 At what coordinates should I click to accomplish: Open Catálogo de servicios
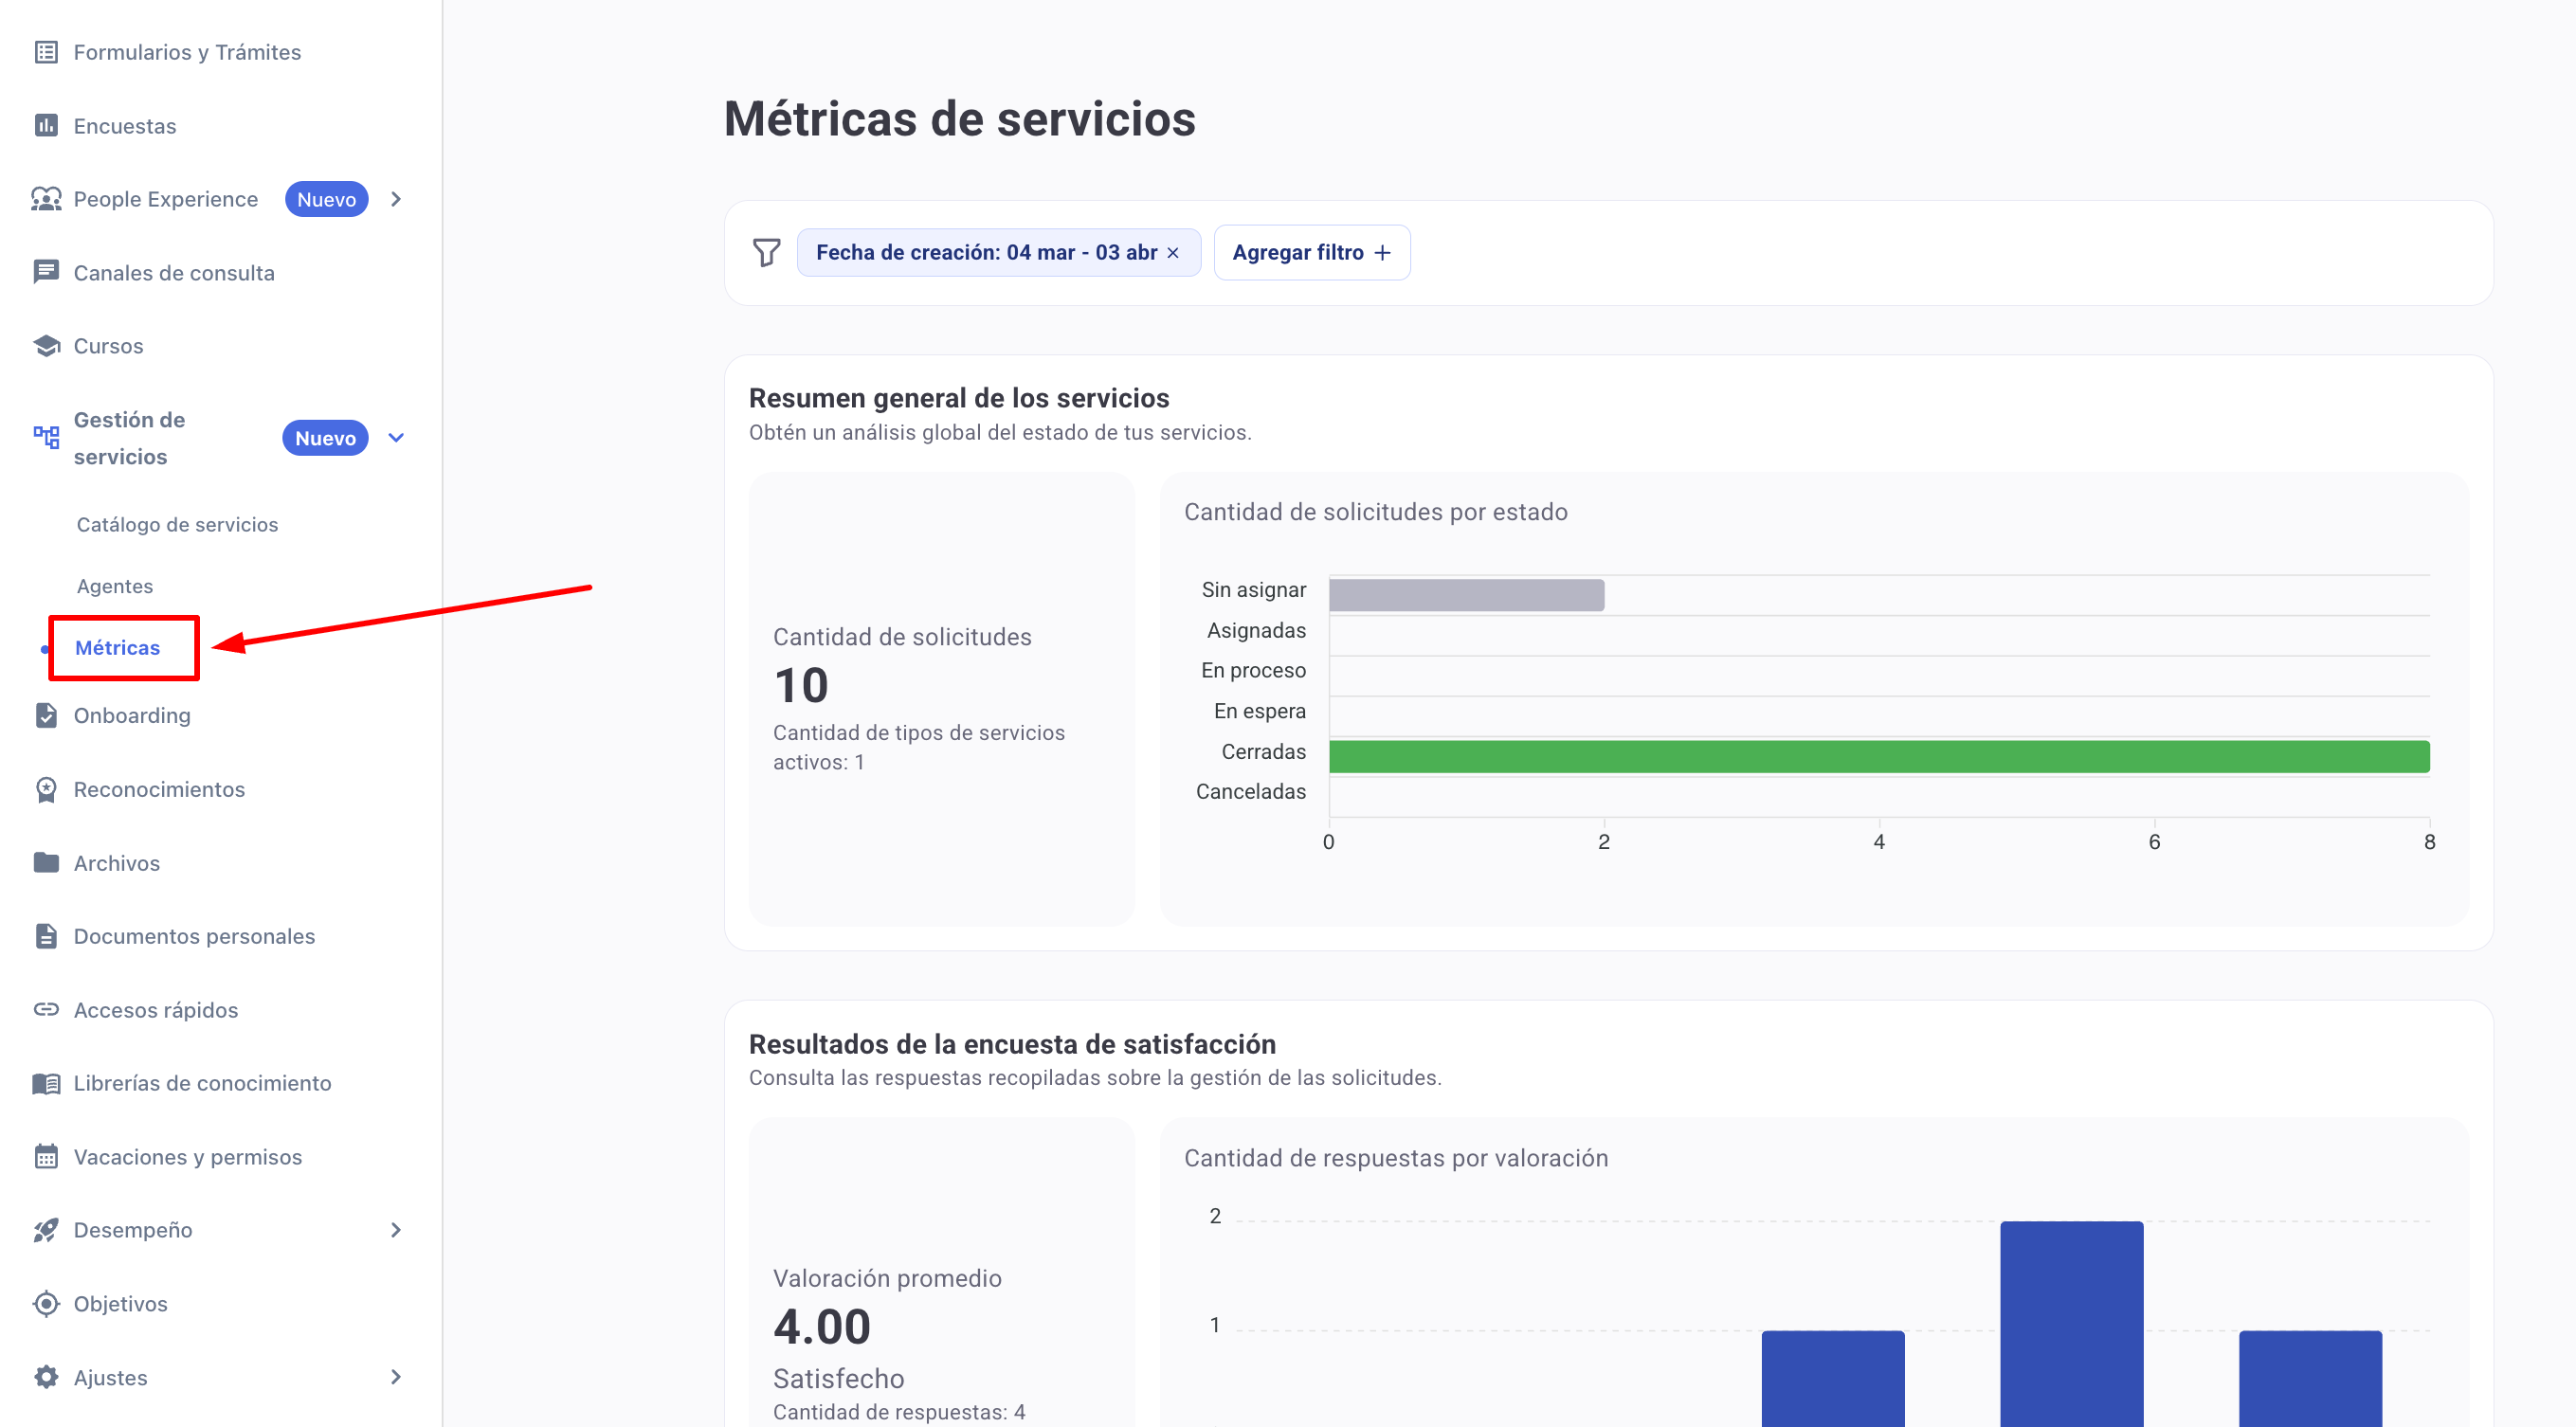[x=177, y=524]
